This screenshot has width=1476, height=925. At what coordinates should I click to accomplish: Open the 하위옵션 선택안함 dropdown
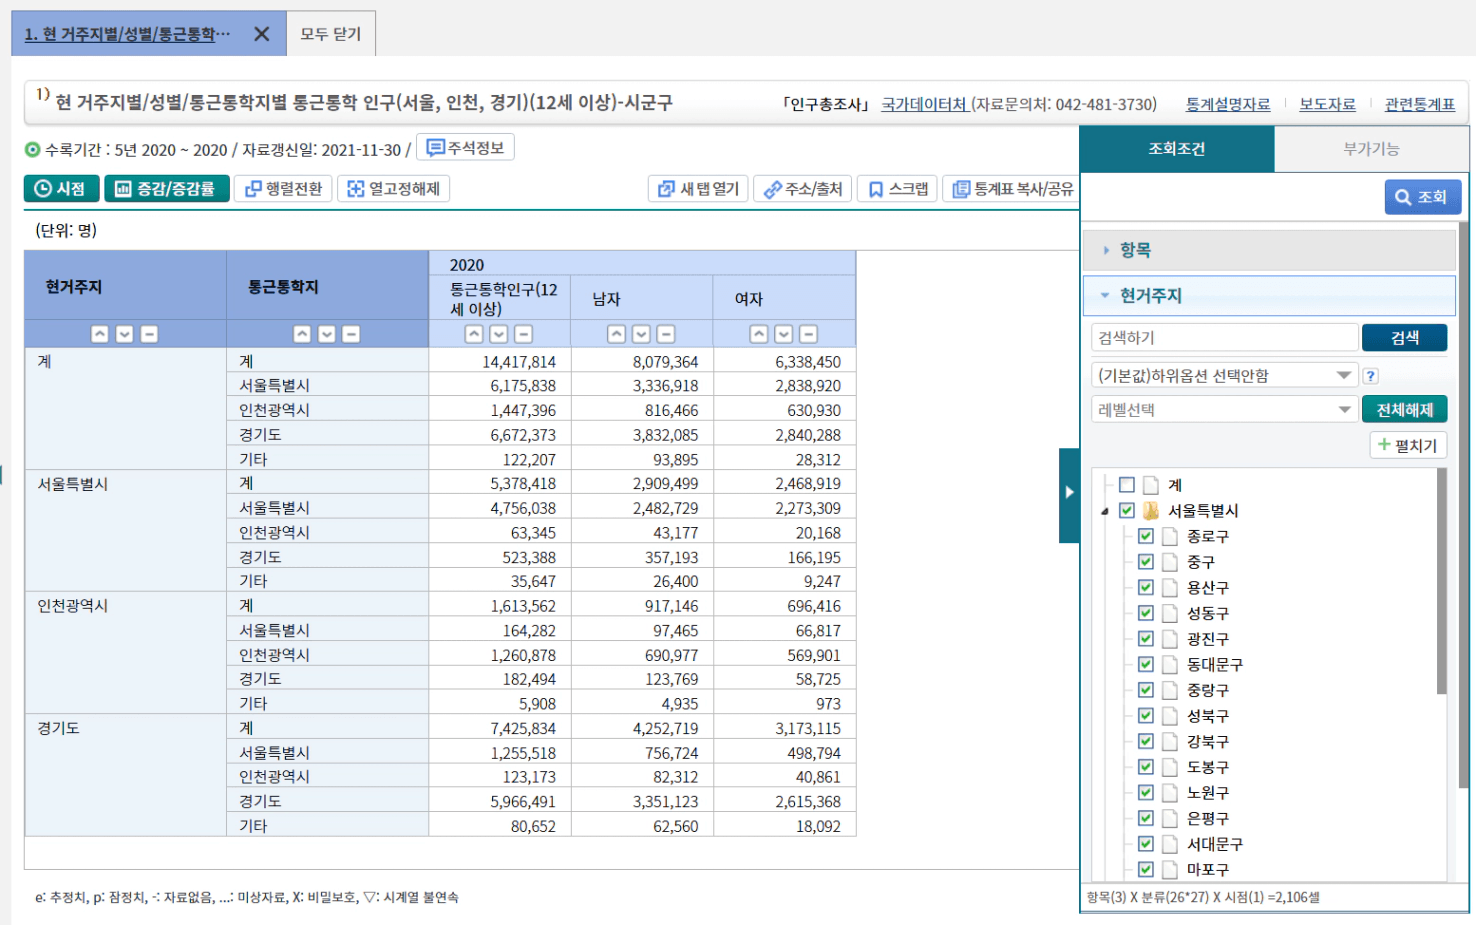(x=1224, y=375)
